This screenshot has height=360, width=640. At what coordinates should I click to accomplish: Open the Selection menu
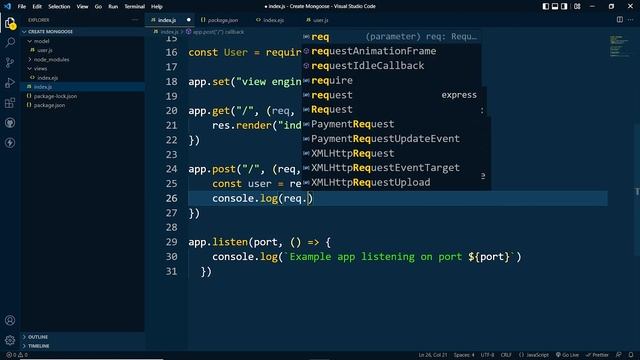(59, 7)
